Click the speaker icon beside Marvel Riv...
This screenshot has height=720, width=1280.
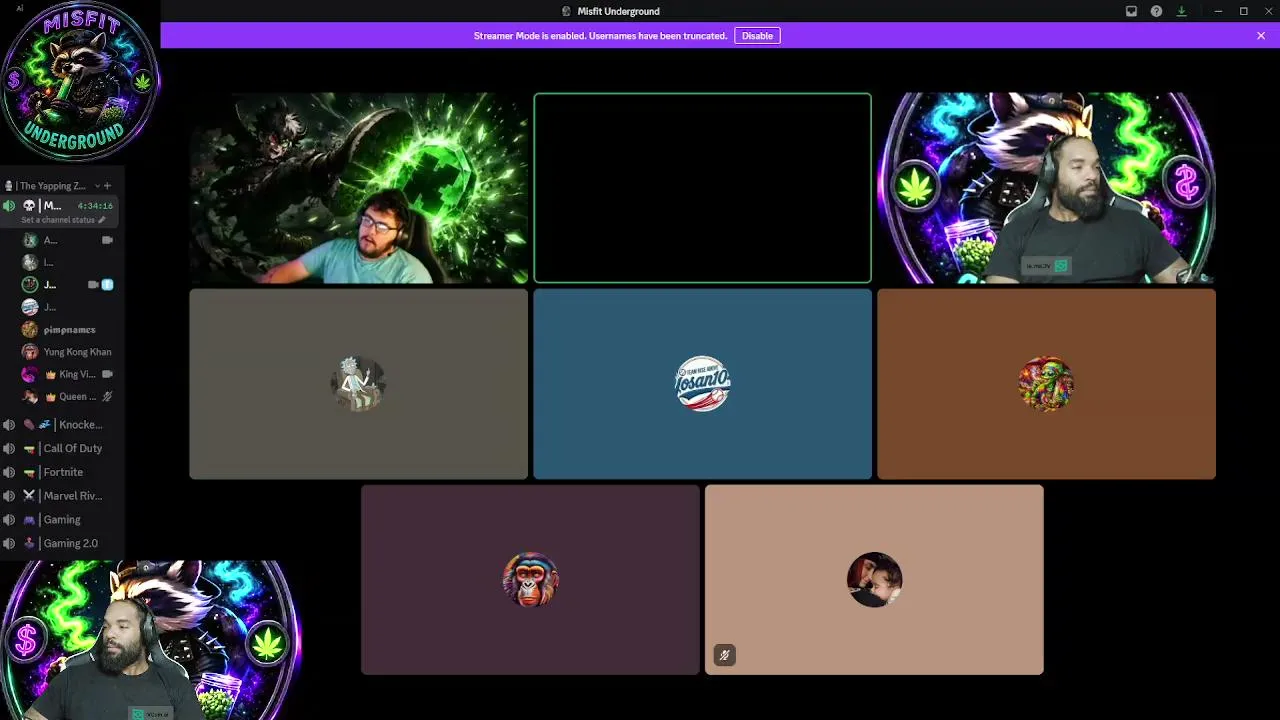coord(9,496)
